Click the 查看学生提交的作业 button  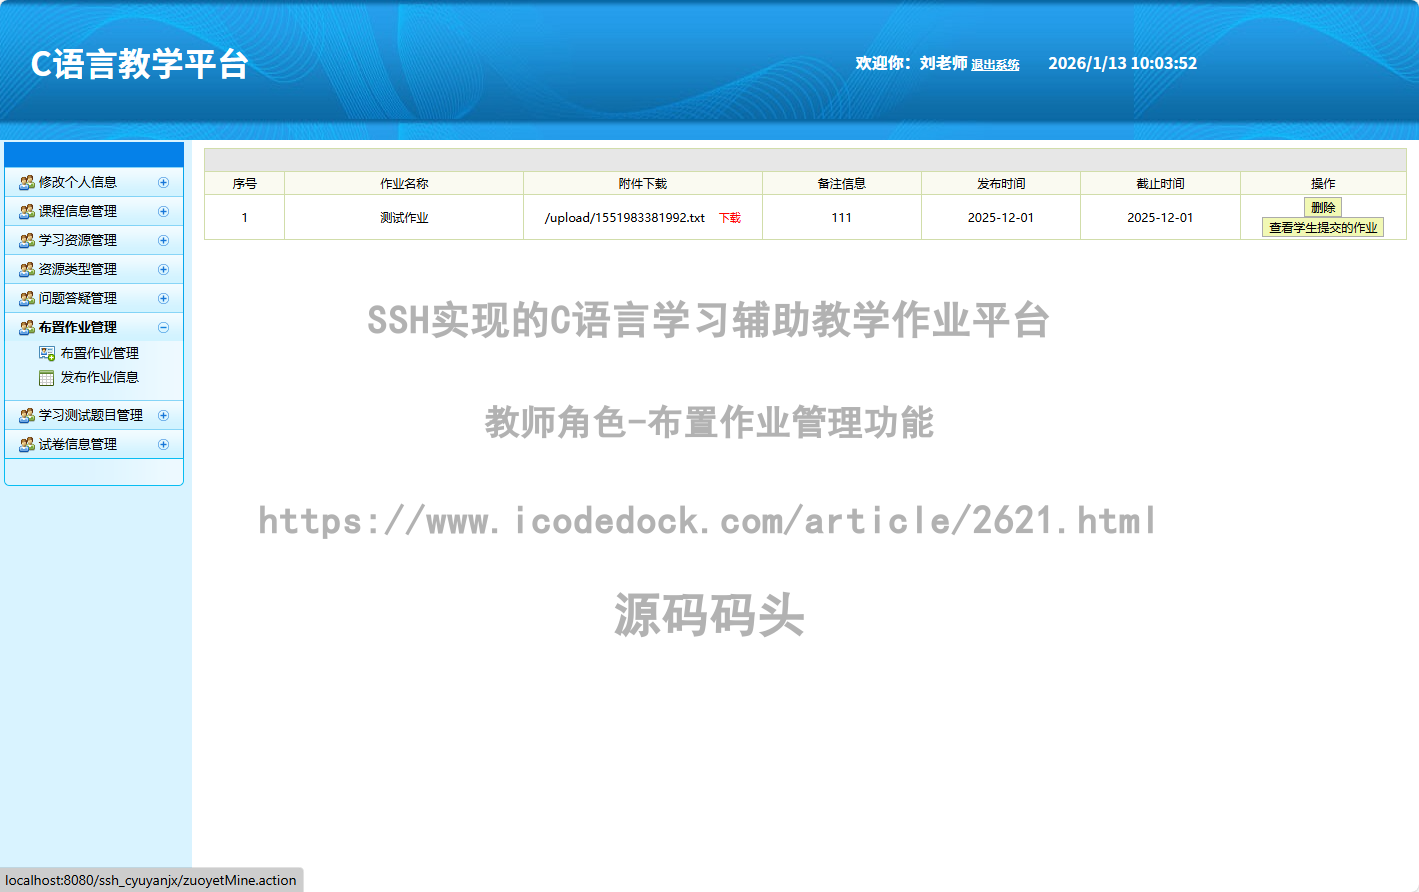(1322, 228)
